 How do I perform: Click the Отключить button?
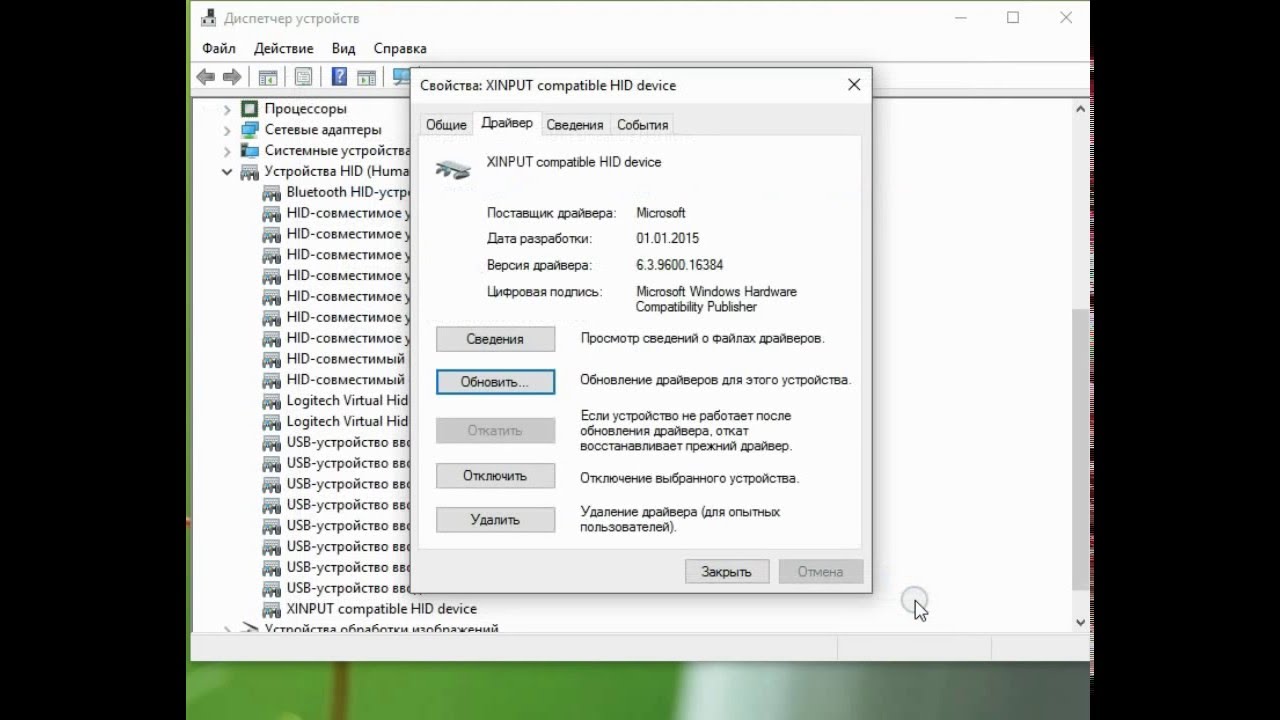point(495,476)
